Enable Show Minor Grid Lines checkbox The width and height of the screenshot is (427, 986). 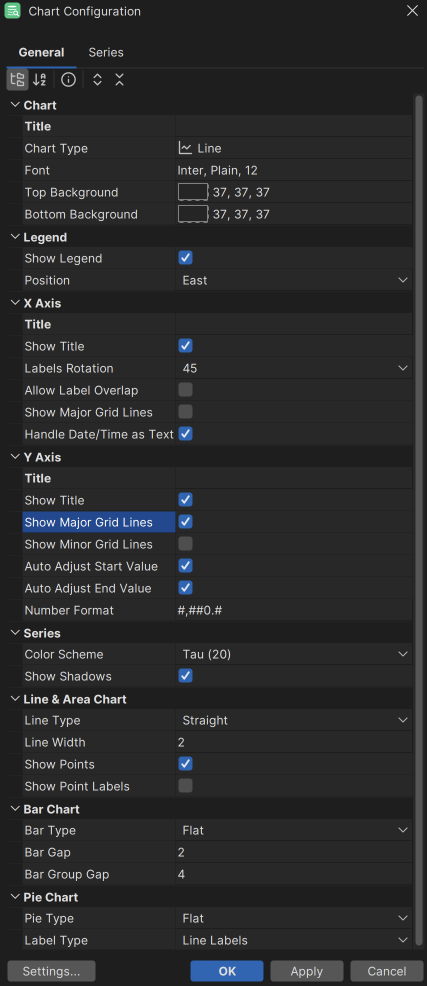pos(186,544)
